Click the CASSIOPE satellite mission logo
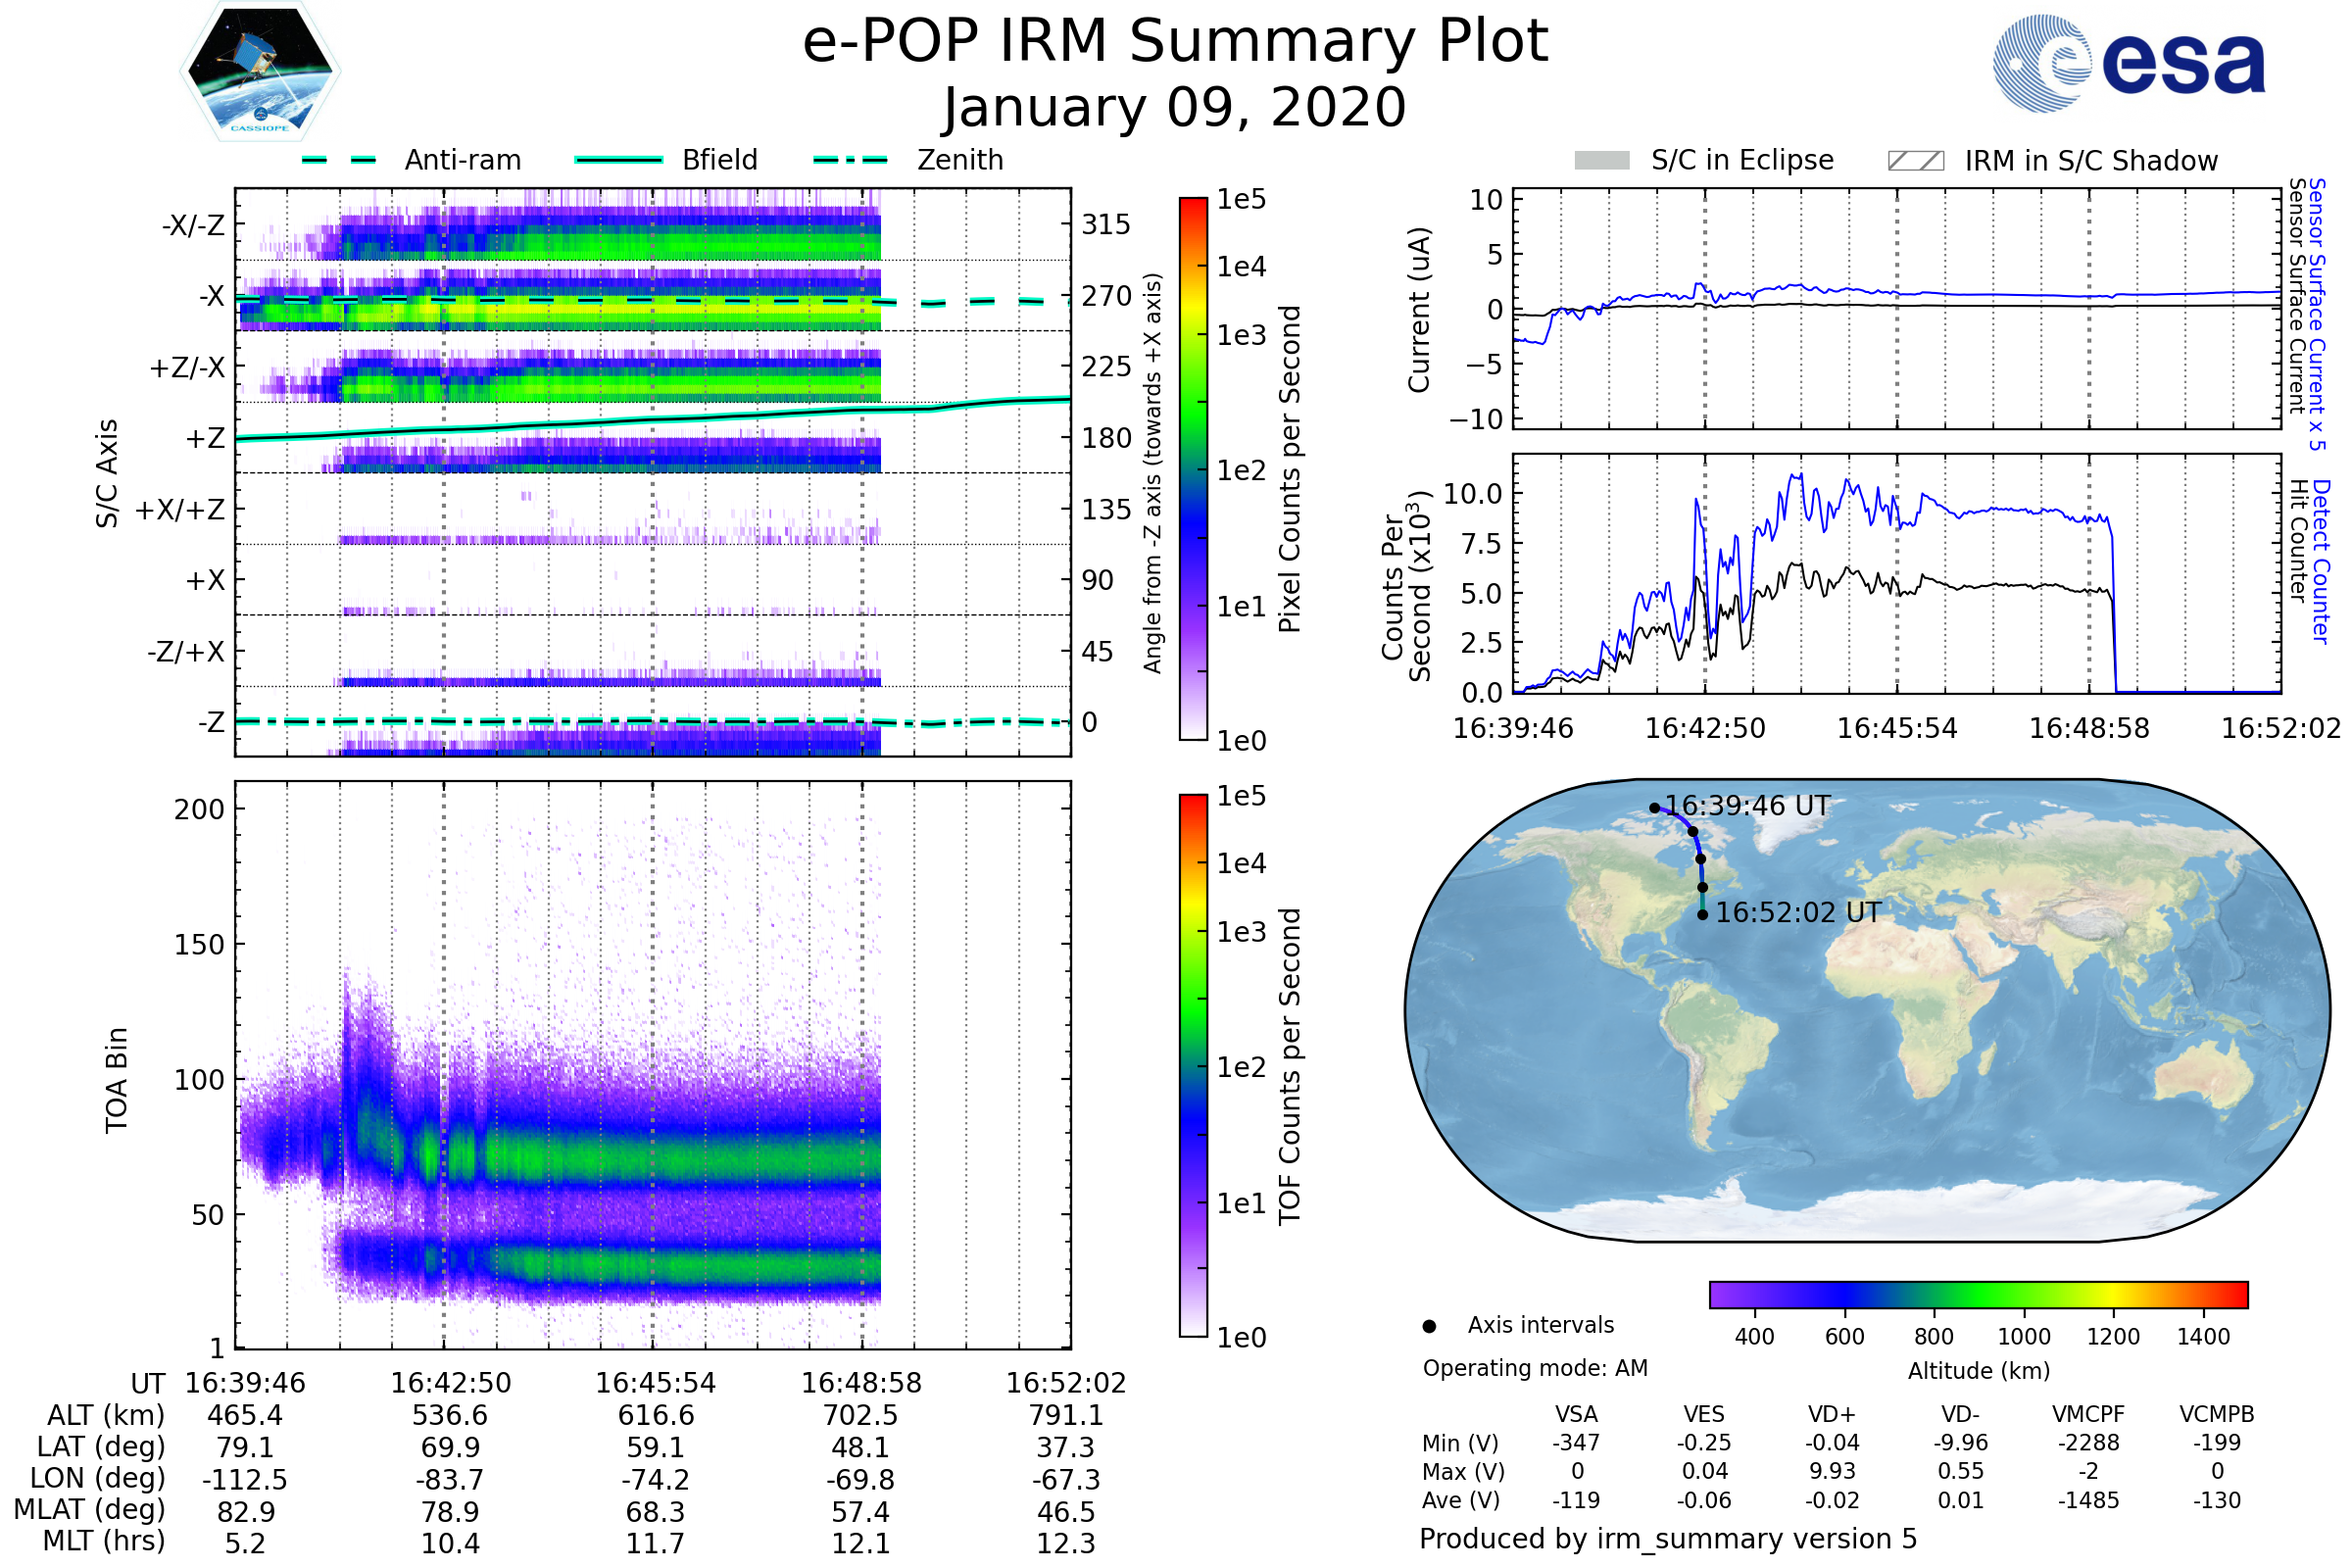2352x1568 pixels. 260,70
